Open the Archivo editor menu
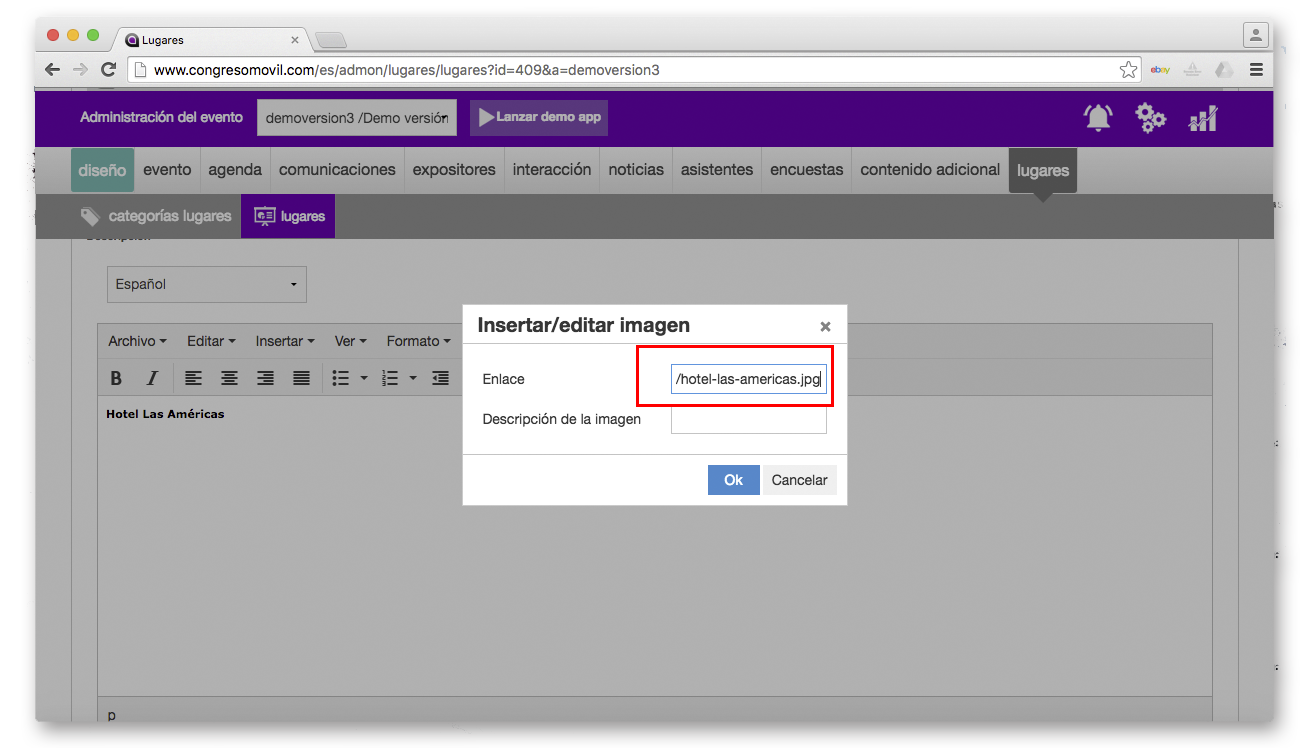This screenshot has height=748, width=1300. click(137, 341)
